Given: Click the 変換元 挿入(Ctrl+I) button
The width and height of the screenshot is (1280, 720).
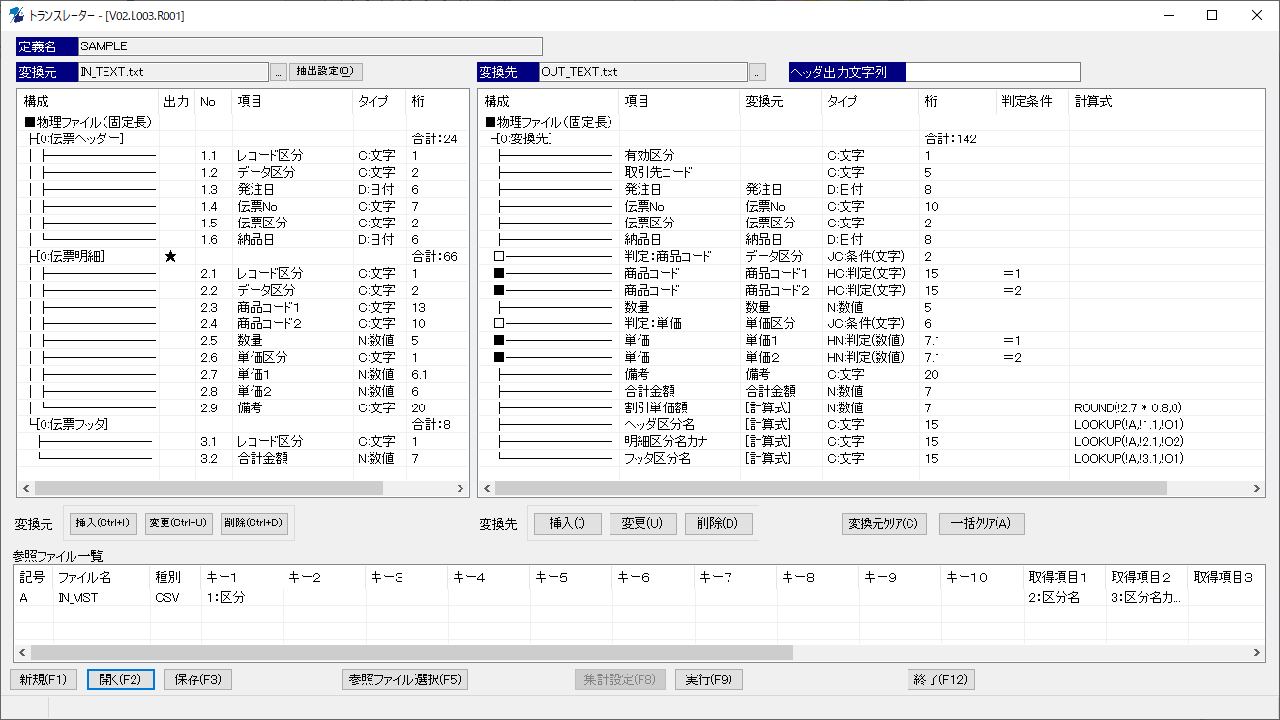Looking at the screenshot, I should click(103, 523).
